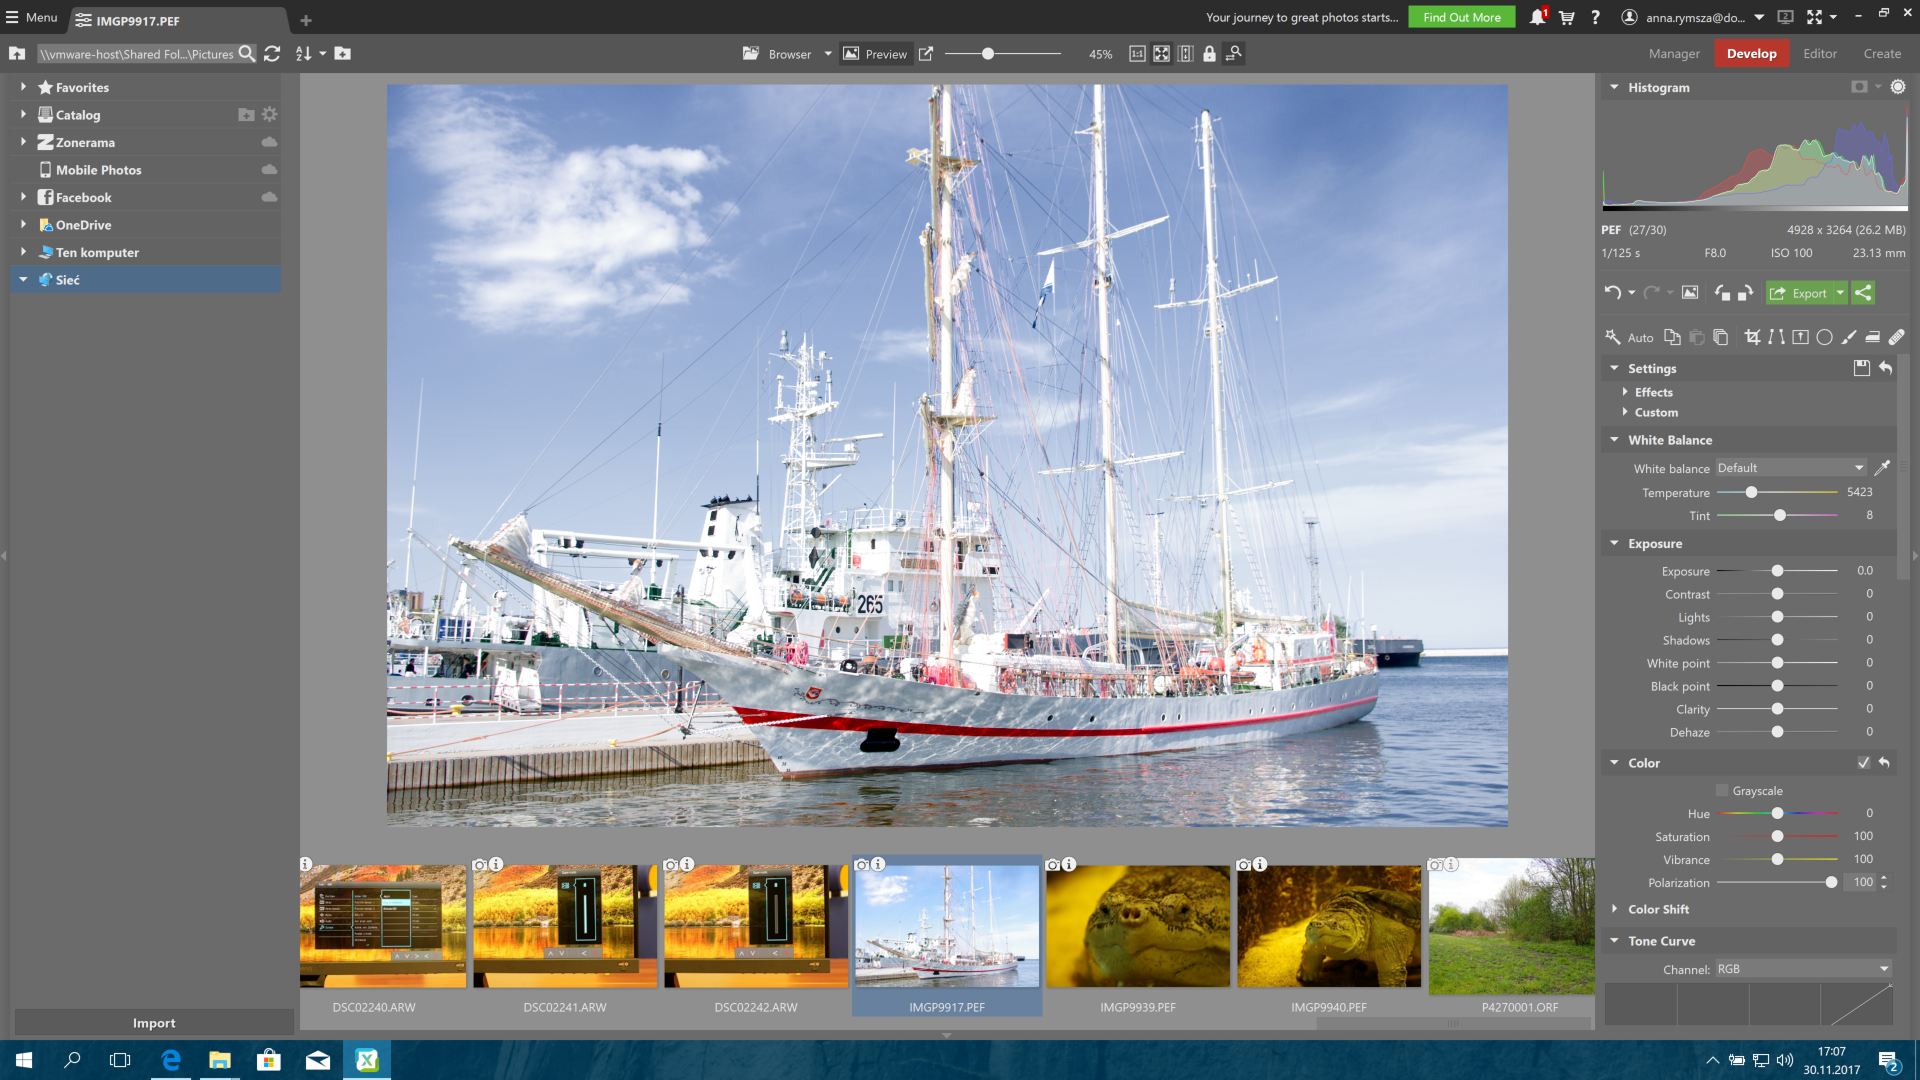Image resolution: width=1920 pixels, height=1080 pixels.
Task: Pick white balance with the eyedropper
Action: pos(1882,468)
